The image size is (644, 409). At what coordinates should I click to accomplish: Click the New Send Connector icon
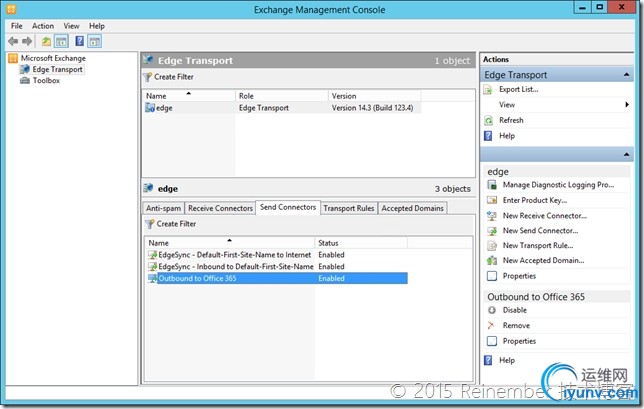(x=492, y=231)
